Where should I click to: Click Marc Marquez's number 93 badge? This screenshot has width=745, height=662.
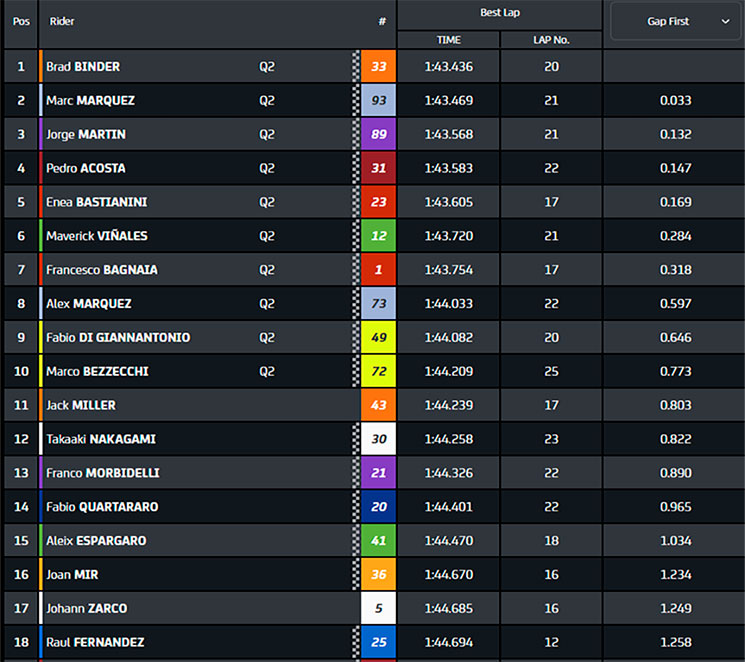pos(378,100)
